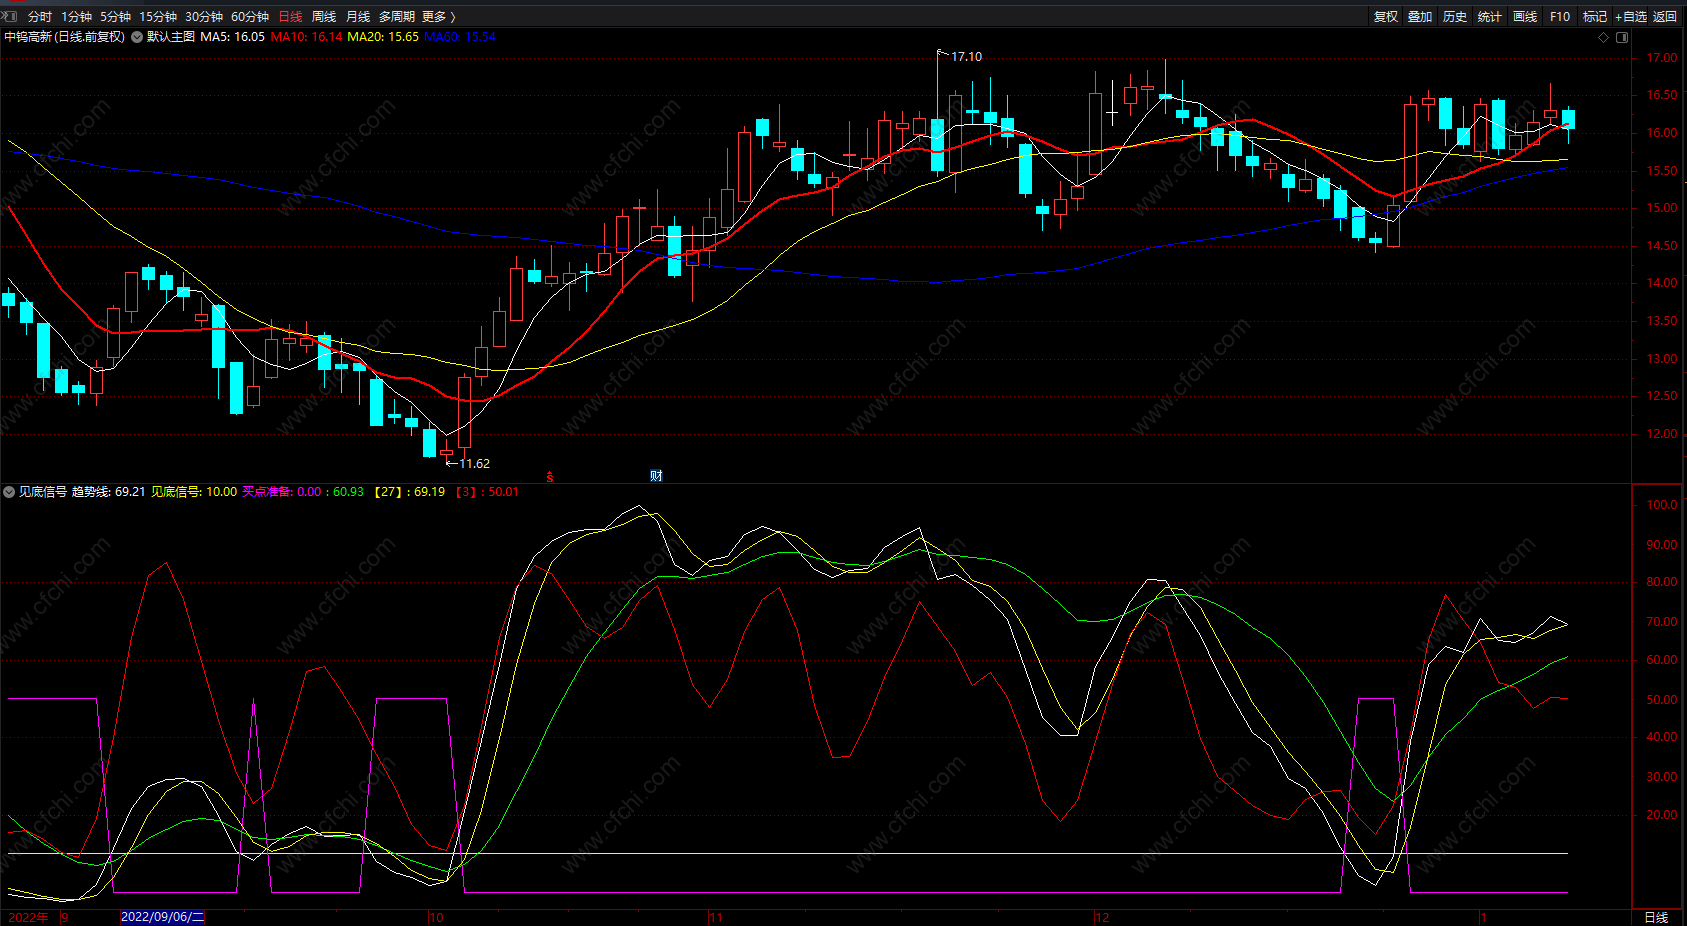This screenshot has height=926, width=1687.
Task: Click 叠加 to overlay another stock
Action: pyautogui.click(x=1420, y=16)
